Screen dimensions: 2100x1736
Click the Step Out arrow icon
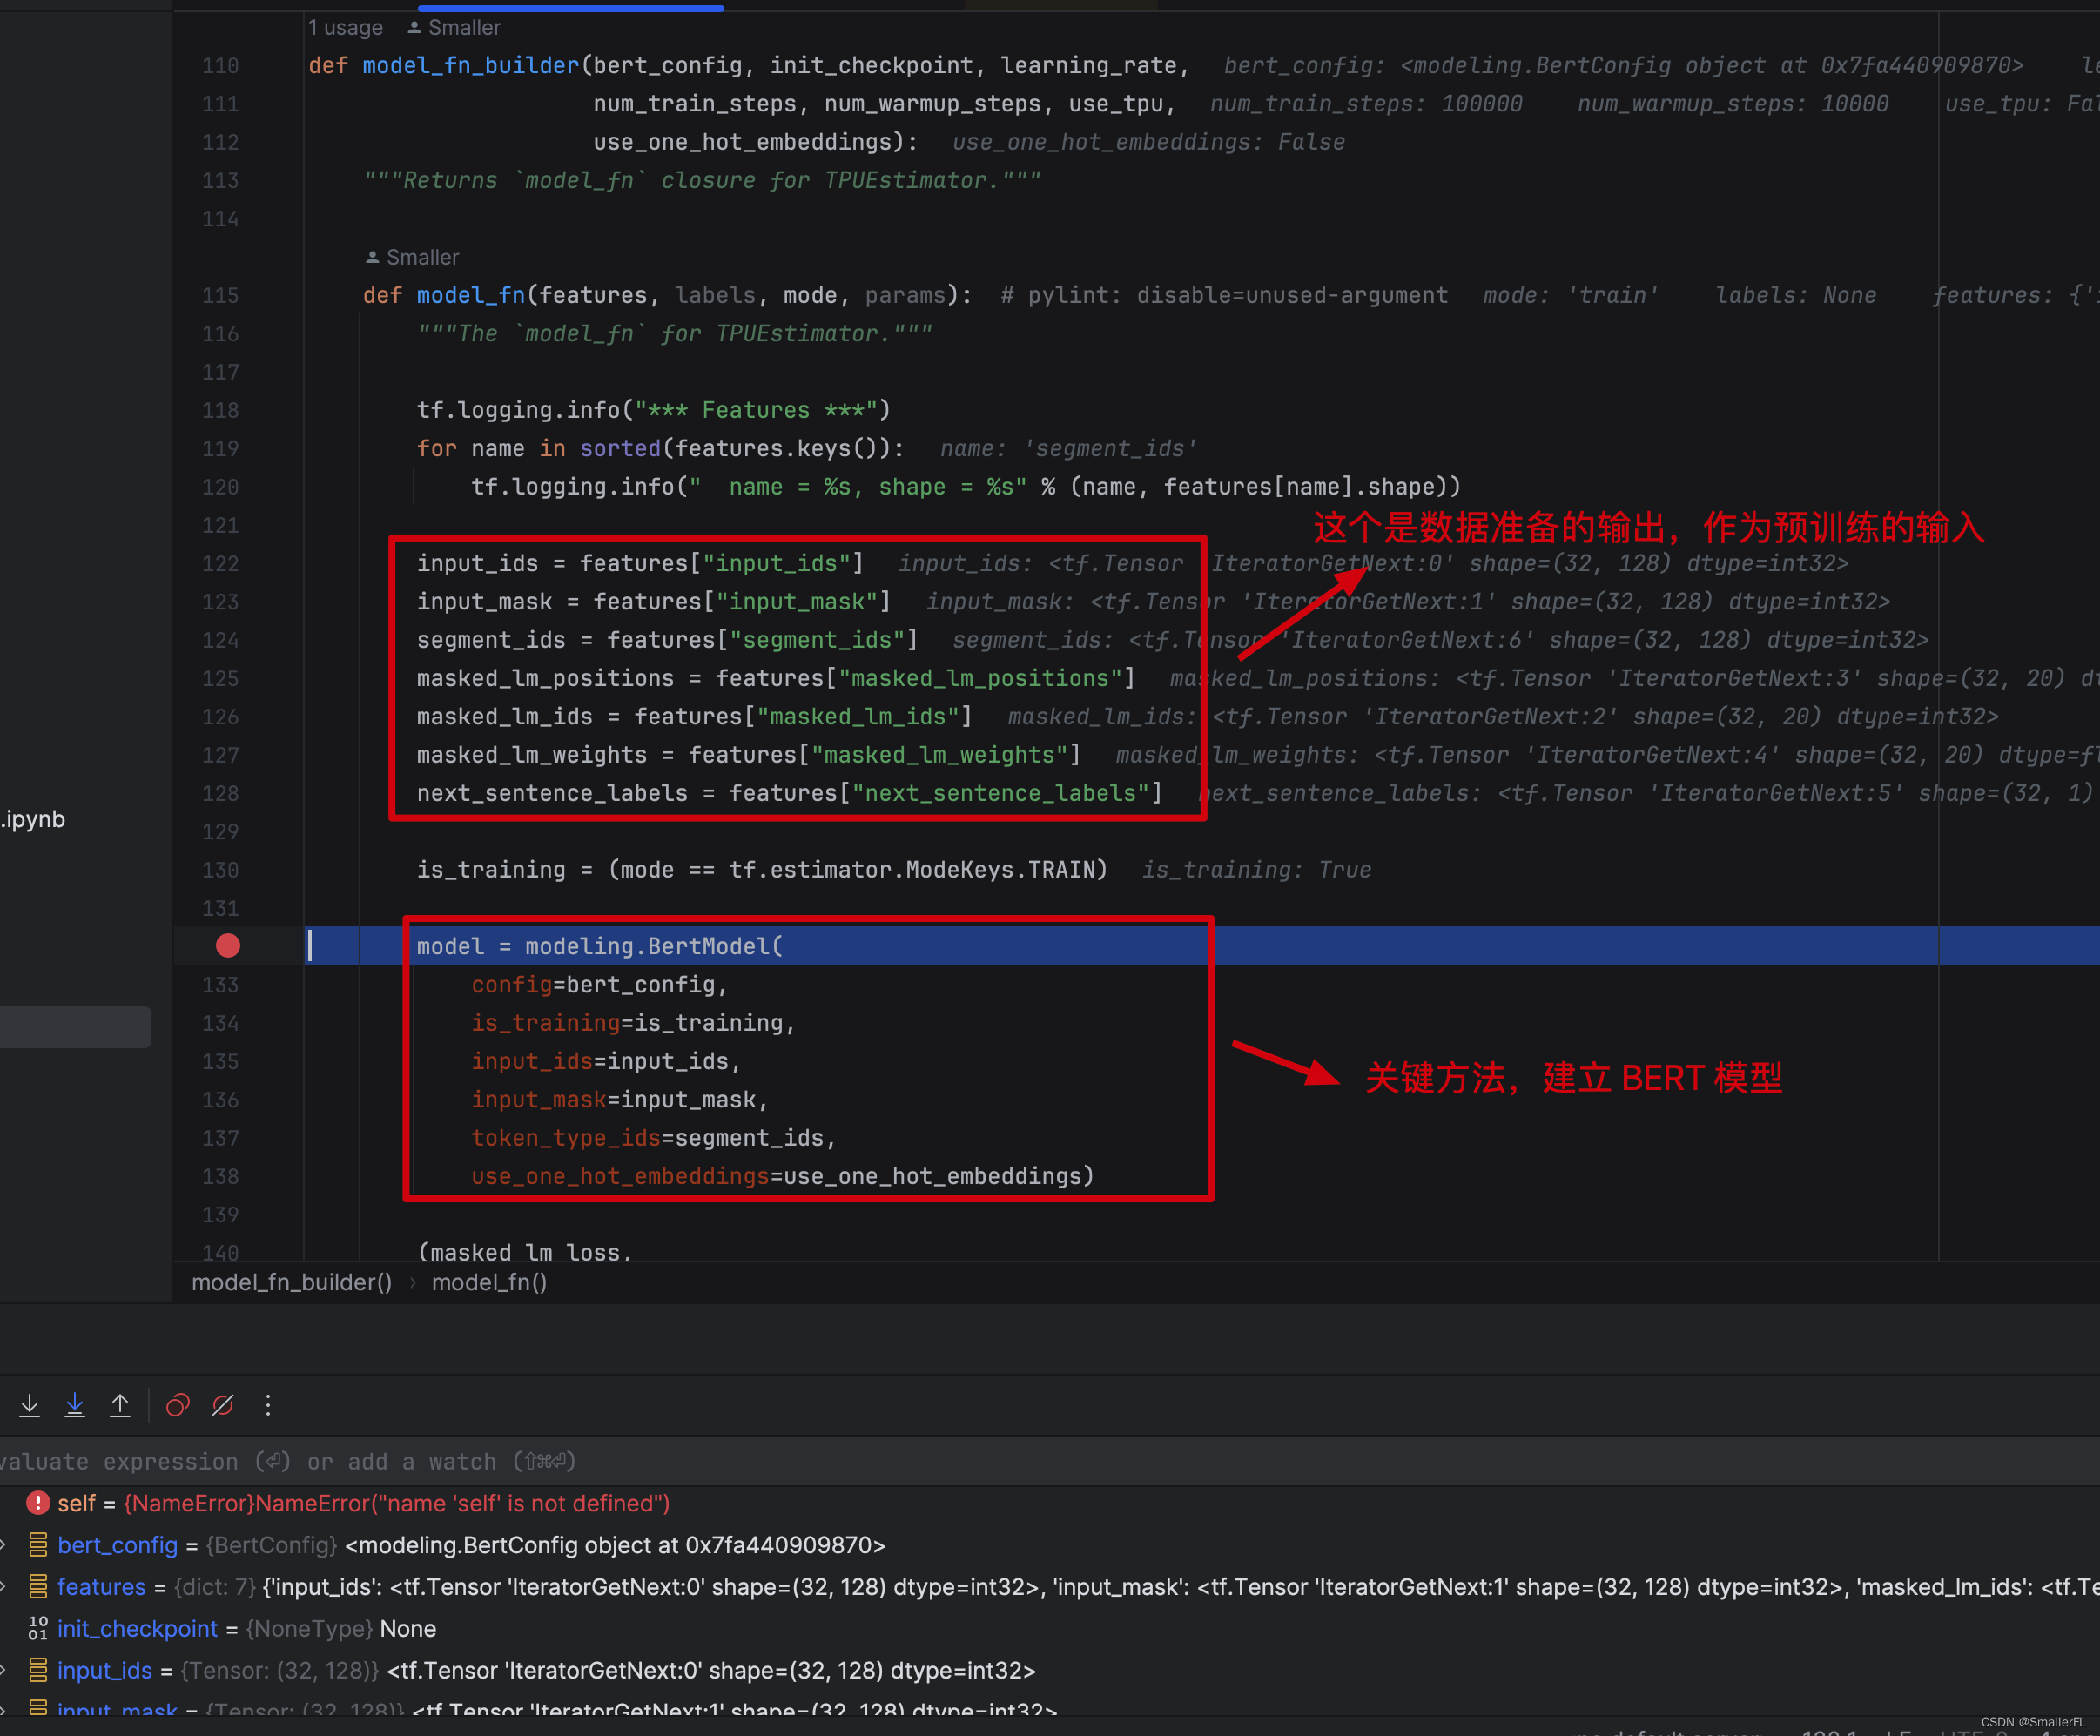click(x=120, y=1405)
